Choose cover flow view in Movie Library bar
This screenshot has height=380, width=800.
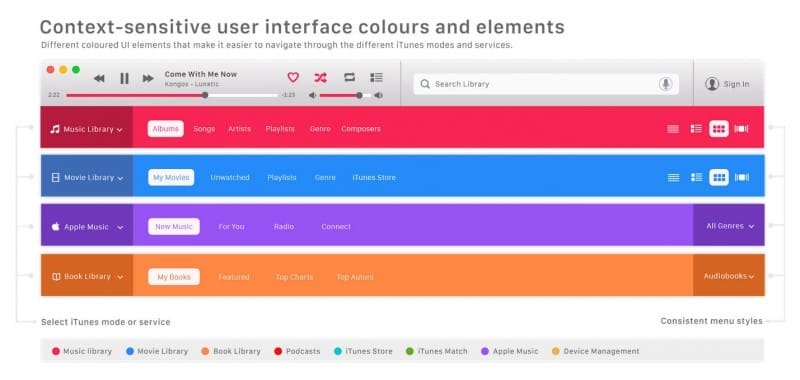(742, 178)
